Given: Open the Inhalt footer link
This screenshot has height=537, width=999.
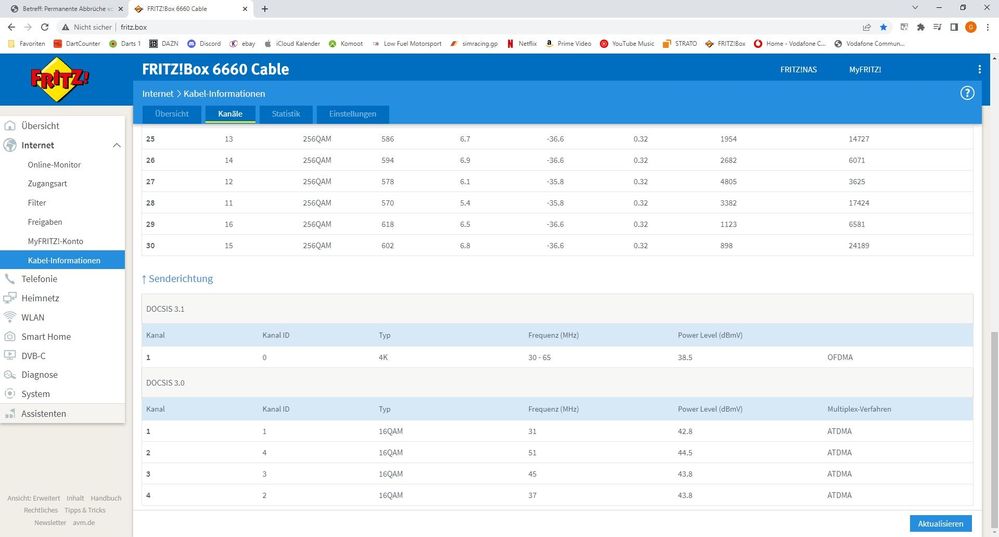Looking at the screenshot, I should coord(75,498).
